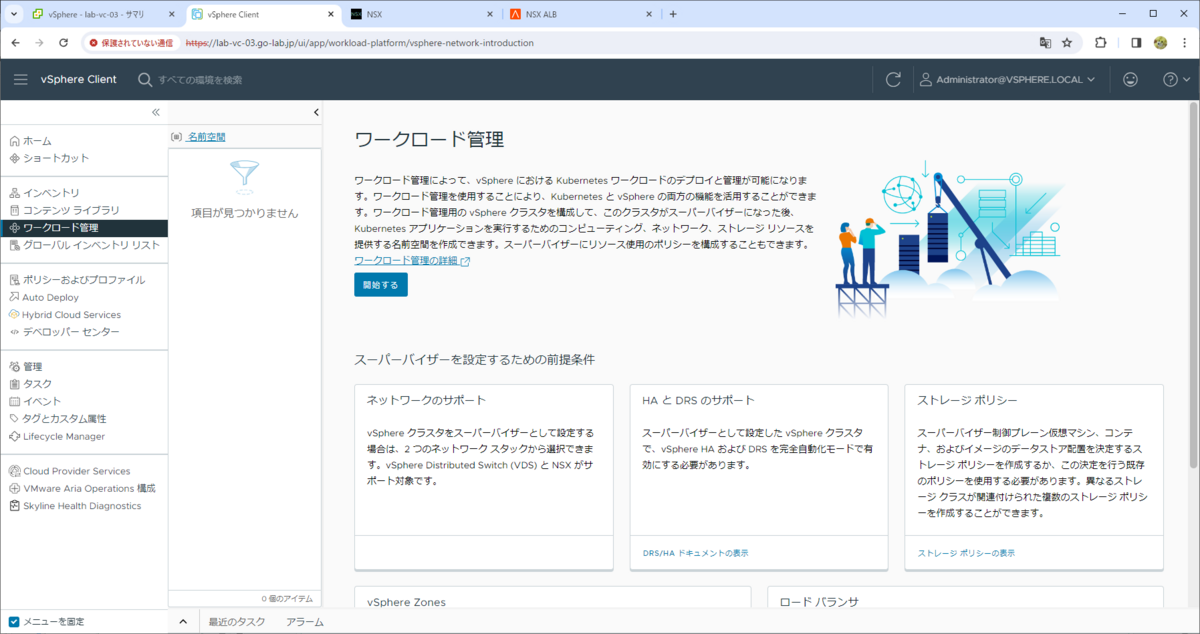This screenshot has height=634, width=1200.
Task: Collapse the namespace panel chevron
Action: tap(316, 112)
